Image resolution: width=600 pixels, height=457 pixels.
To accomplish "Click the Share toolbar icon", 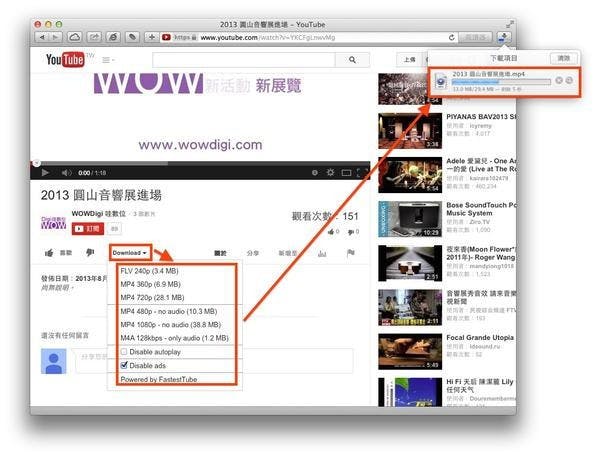I will [x=94, y=37].
